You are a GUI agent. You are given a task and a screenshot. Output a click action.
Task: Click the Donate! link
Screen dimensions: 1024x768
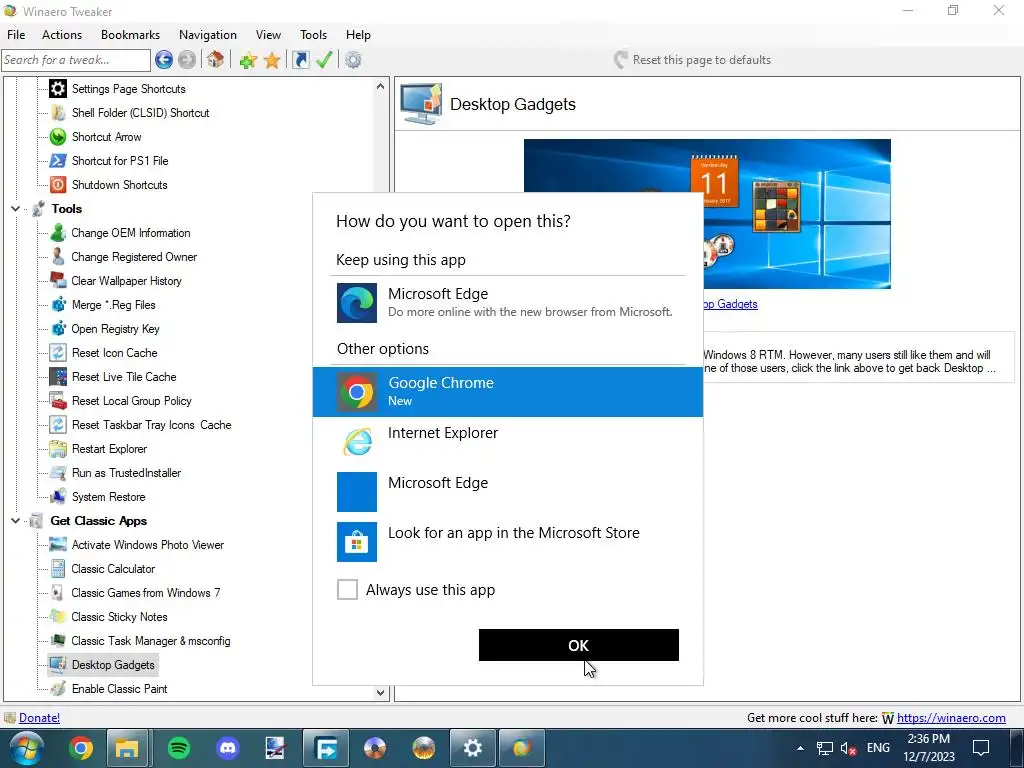pos(40,718)
